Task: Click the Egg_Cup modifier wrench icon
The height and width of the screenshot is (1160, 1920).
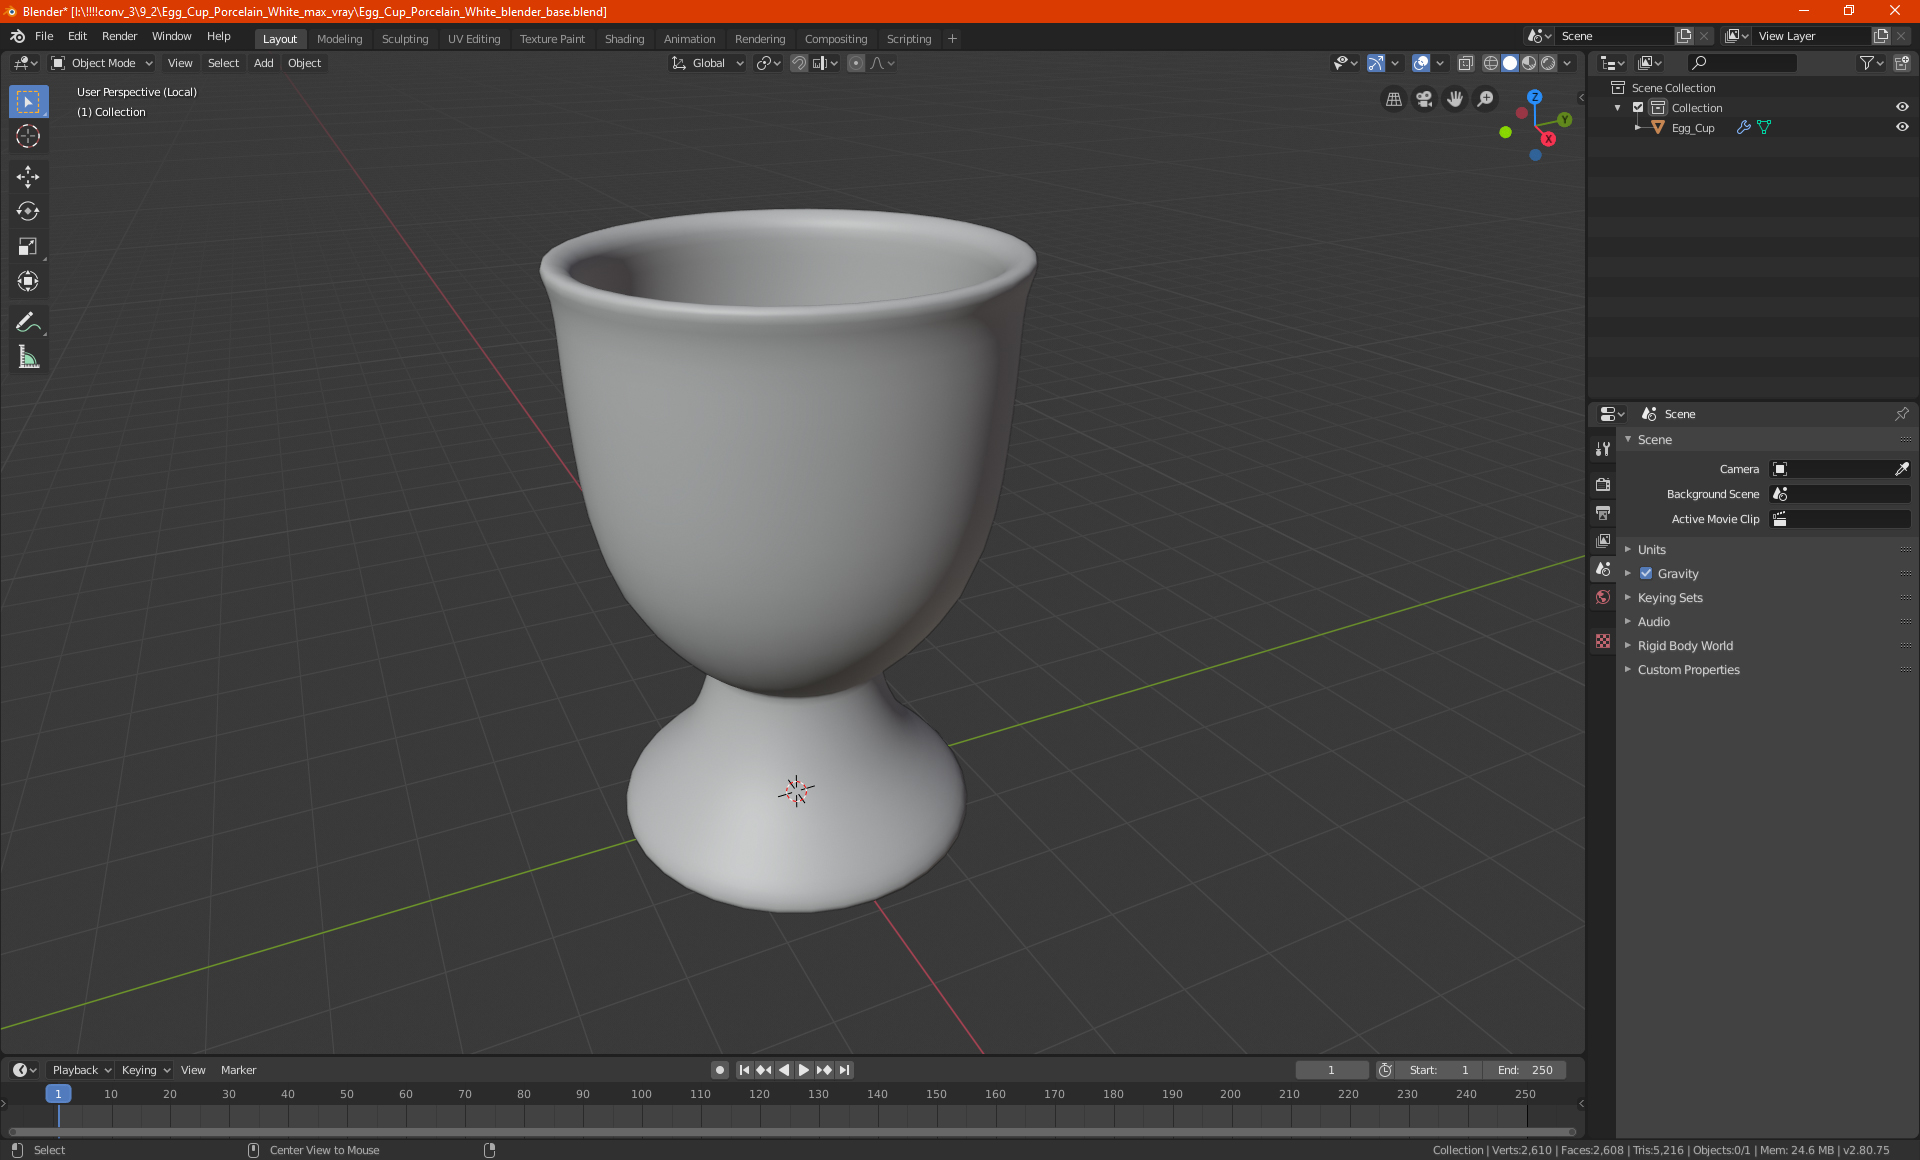Action: (x=1743, y=128)
